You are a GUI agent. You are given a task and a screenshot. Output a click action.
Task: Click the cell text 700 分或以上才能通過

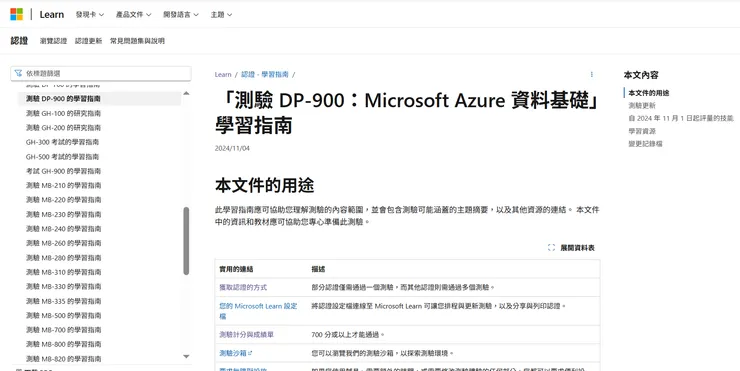coord(348,335)
